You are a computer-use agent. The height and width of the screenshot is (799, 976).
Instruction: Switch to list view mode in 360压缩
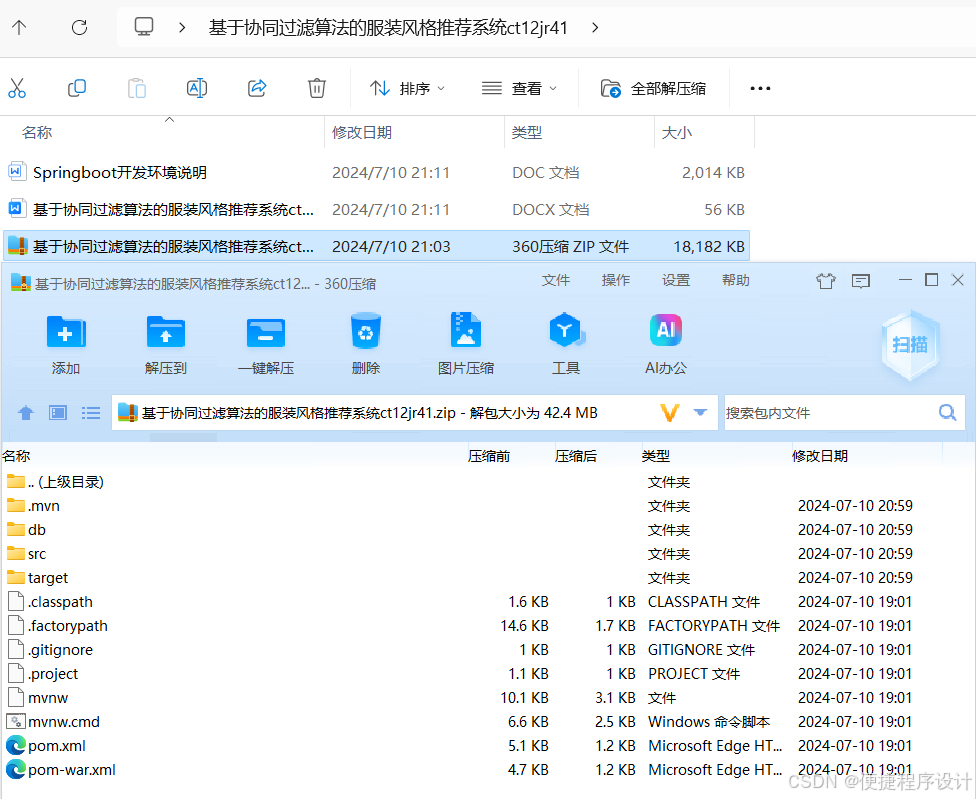(91, 413)
